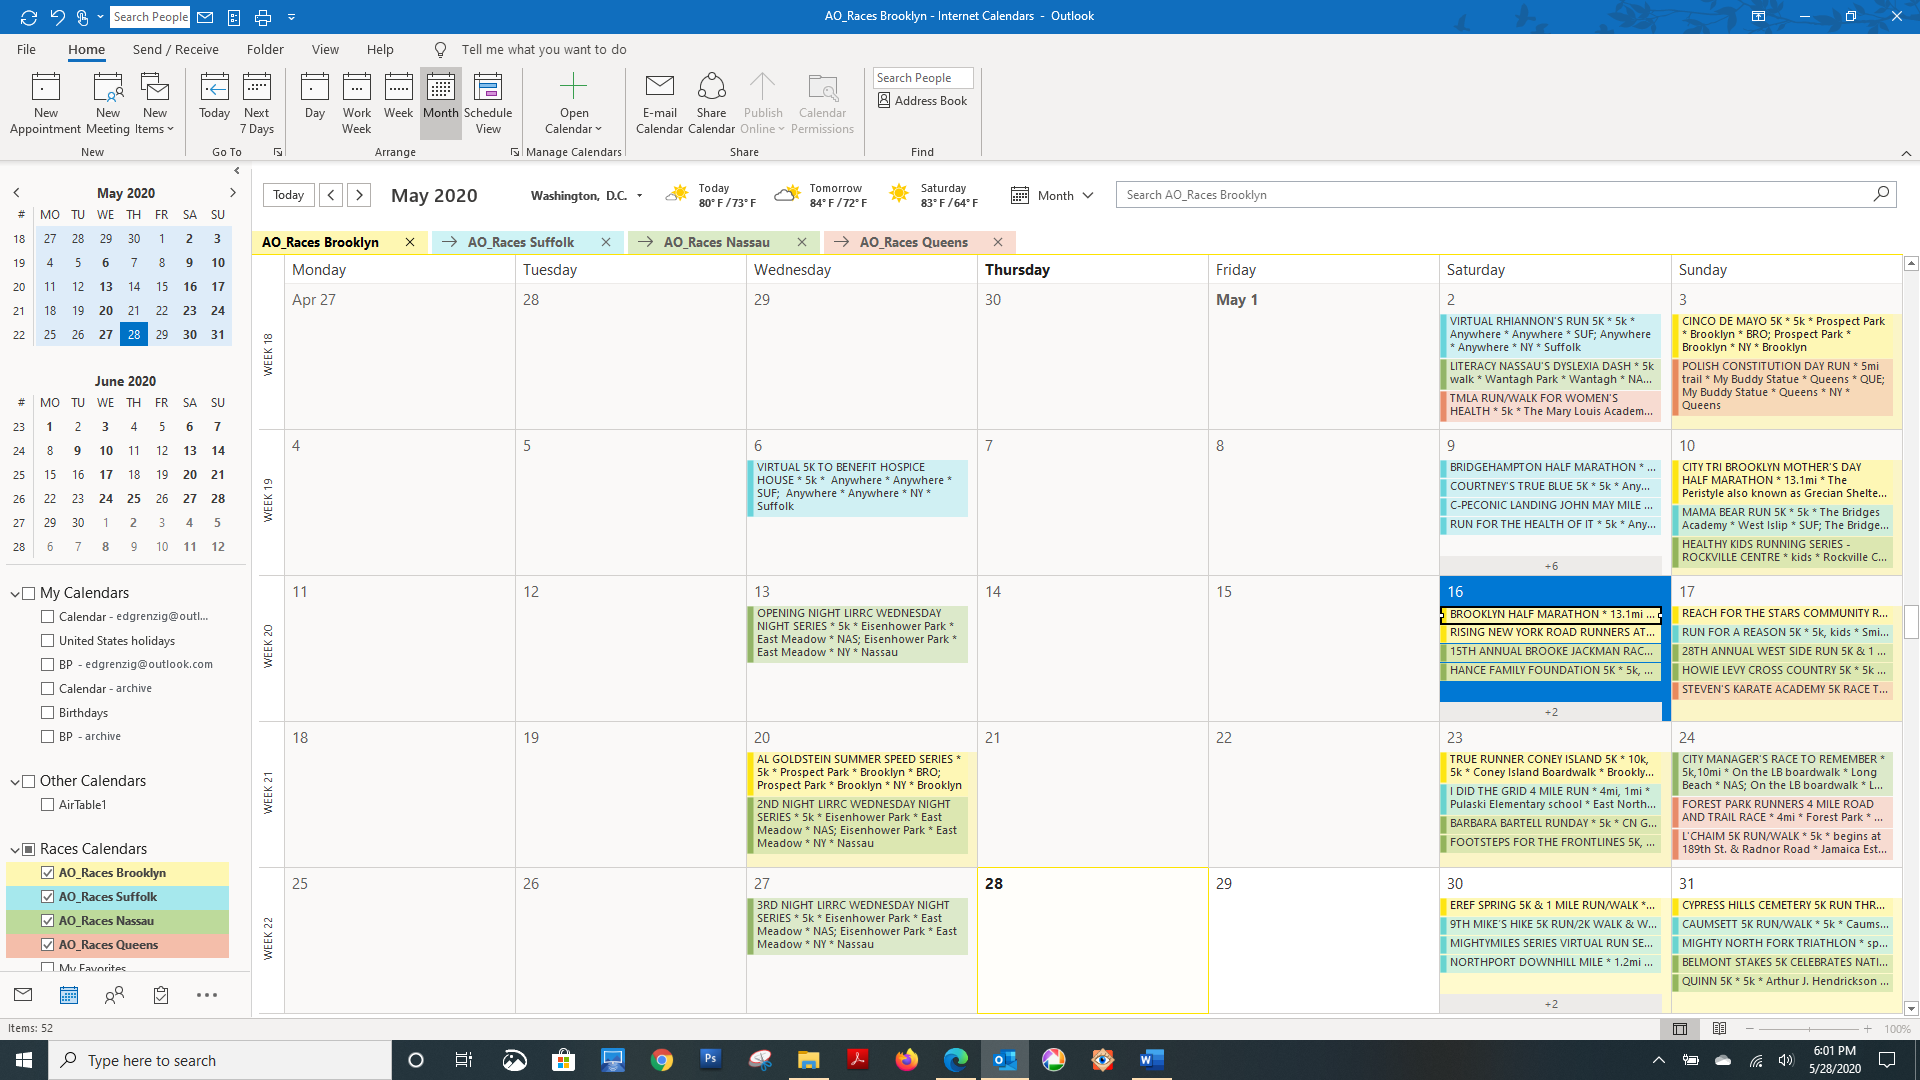Click the Send/Receive All Folders quick-access icon

(x=28, y=17)
